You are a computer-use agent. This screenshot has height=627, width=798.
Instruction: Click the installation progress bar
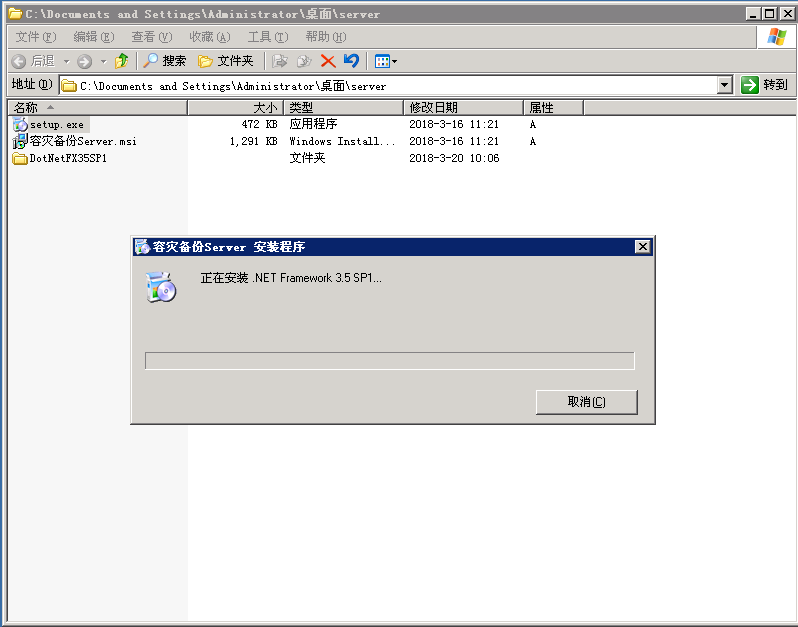tap(389, 361)
